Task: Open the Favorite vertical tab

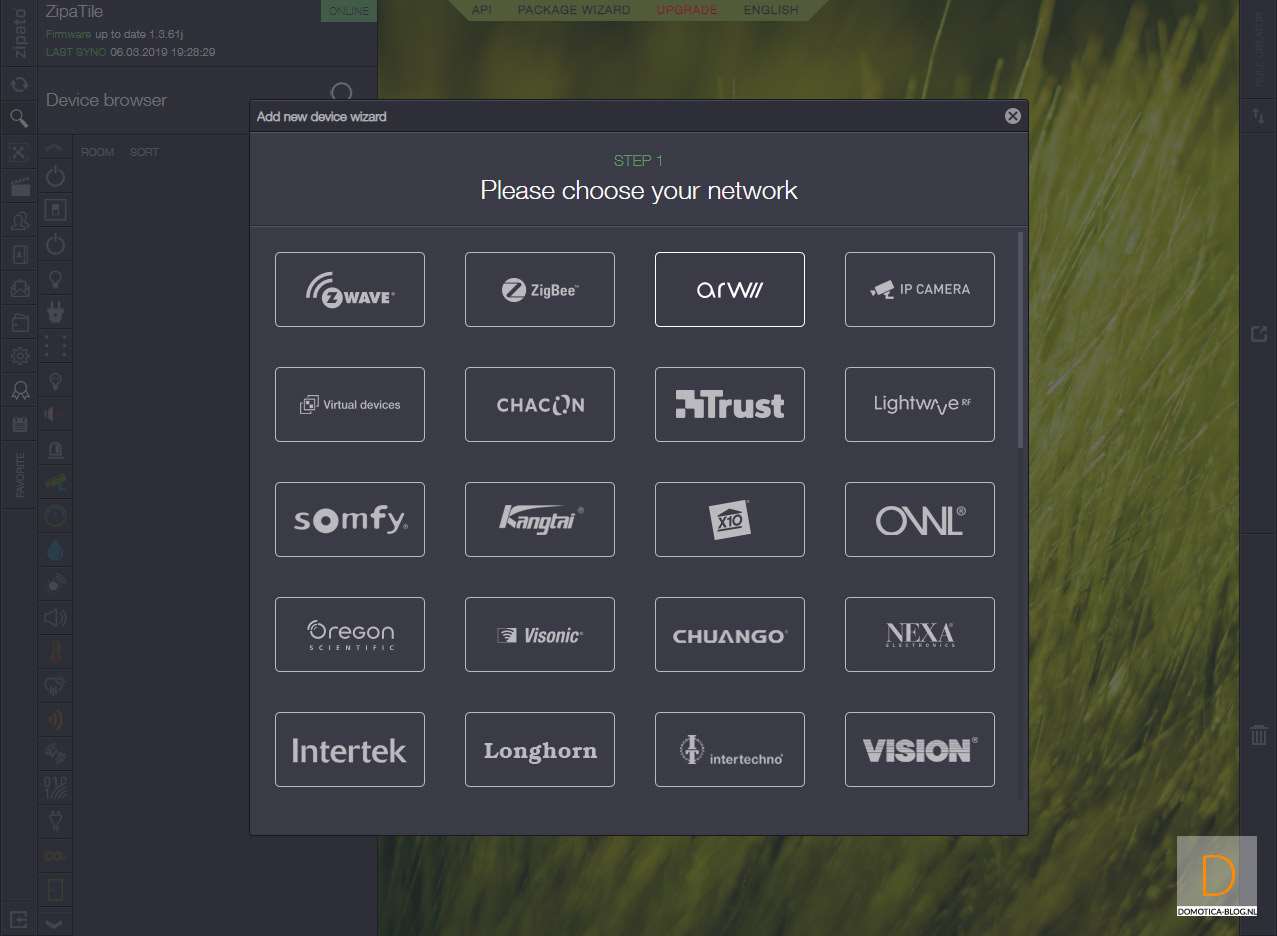Action: 19,476
